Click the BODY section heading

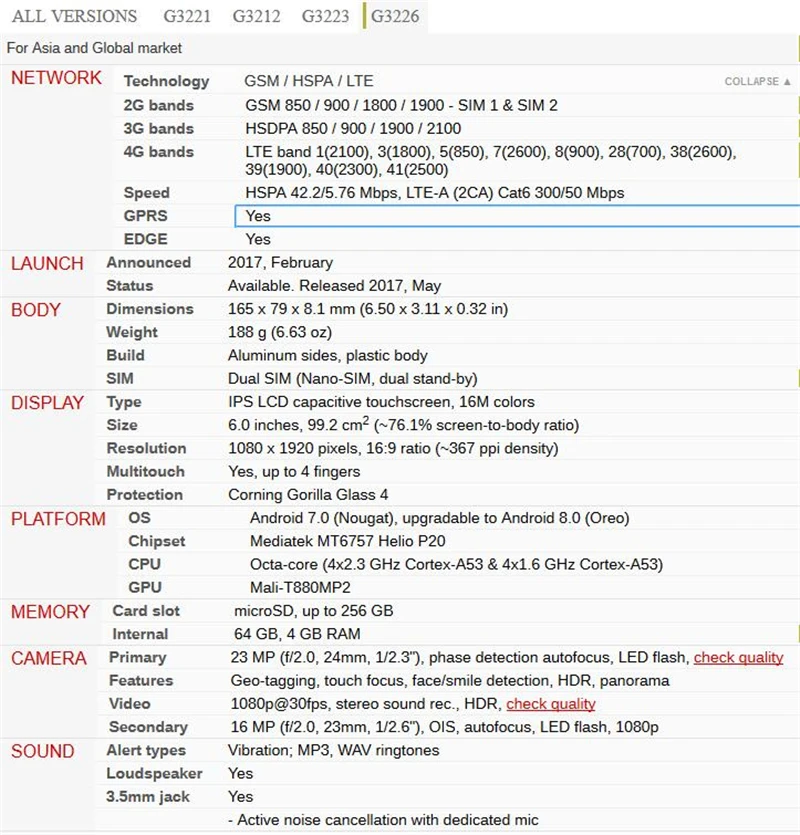36,310
